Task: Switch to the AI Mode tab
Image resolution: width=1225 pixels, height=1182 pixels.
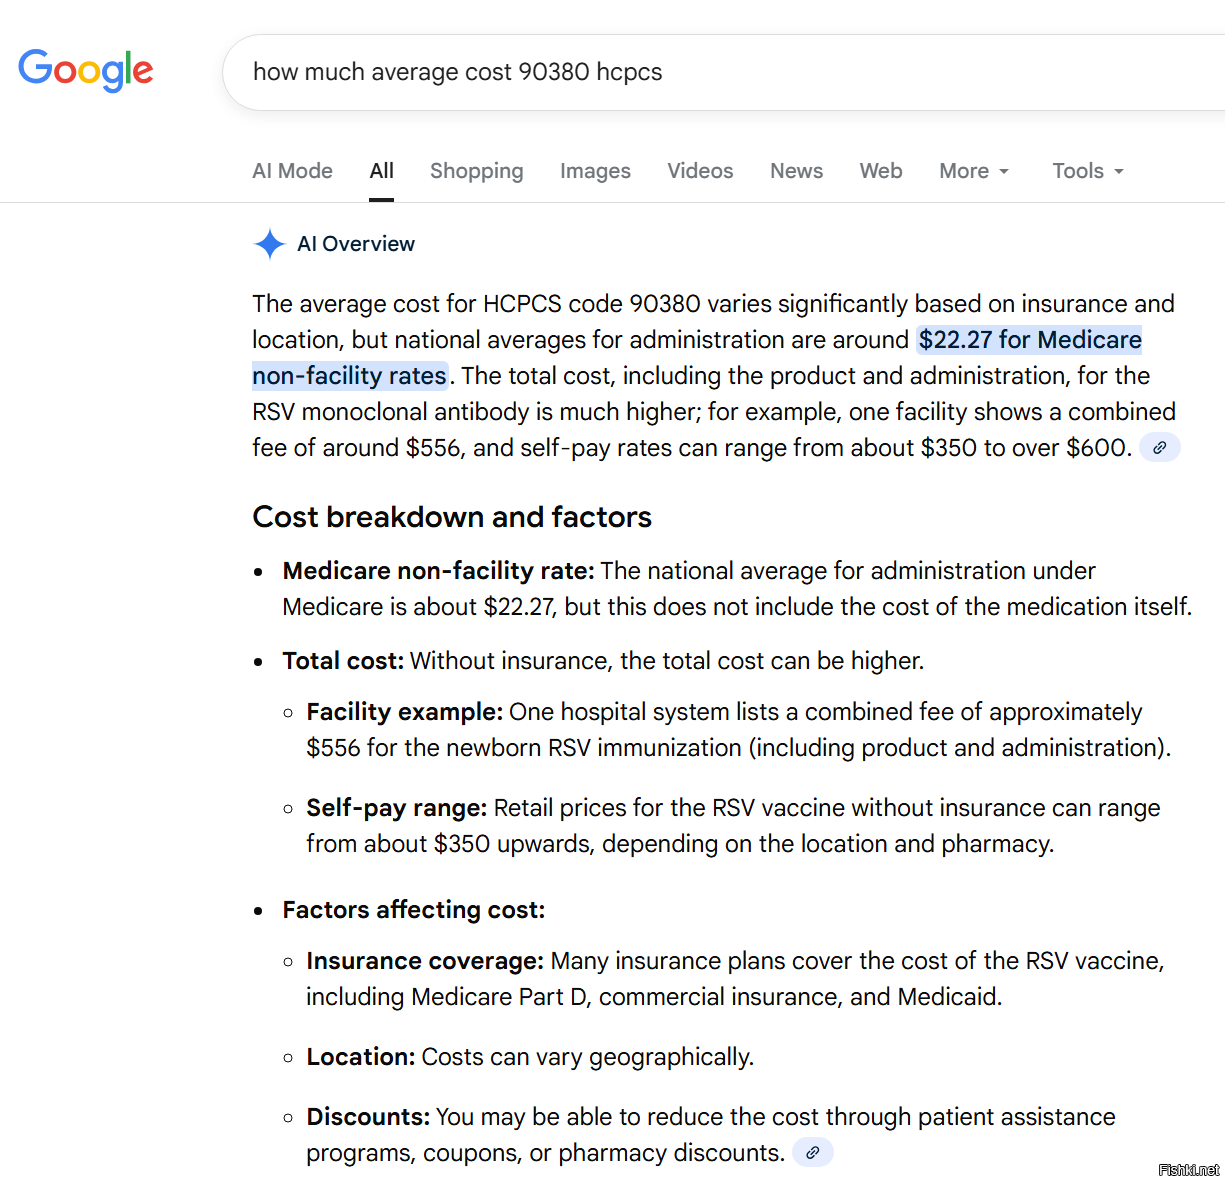Action: pos(292,171)
